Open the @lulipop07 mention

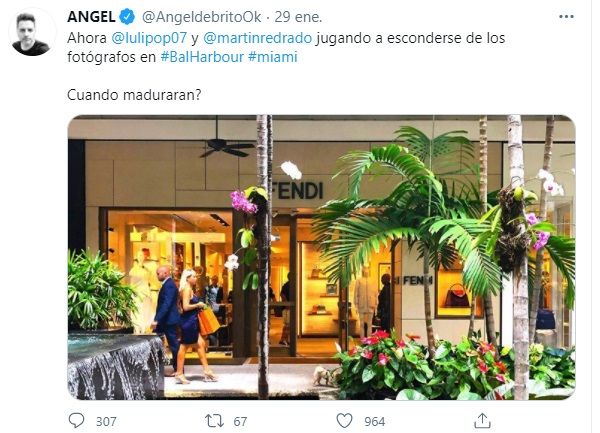pyautogui.click(x=149, y=38)
